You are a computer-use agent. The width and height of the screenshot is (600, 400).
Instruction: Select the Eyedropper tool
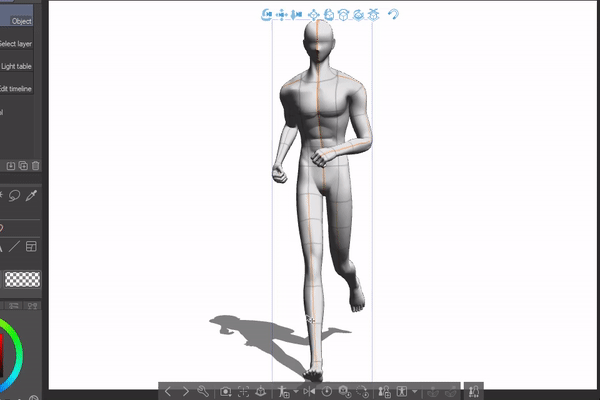click(31, 196)
